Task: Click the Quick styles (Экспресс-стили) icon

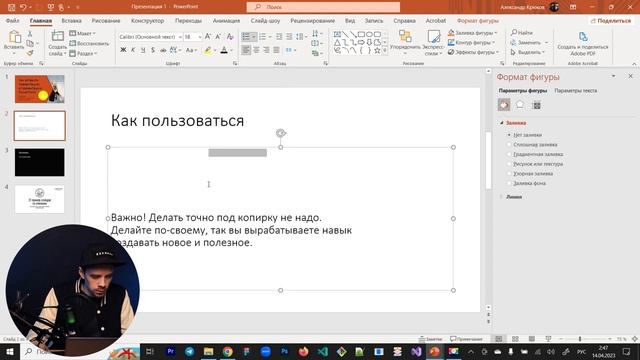Action: tap(433, 37)
